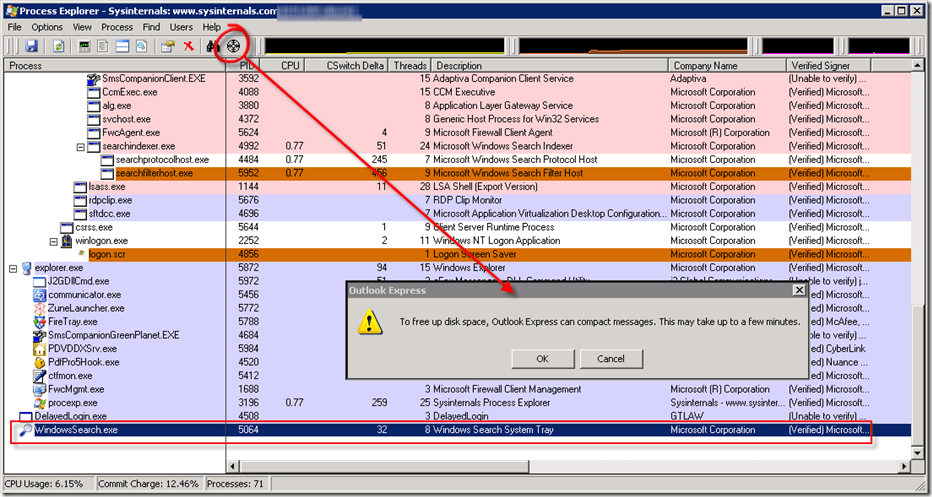Image resolution: width=932 pixels, height=497 pixels.
Task: Open the Options menu
Action: (x=47, y=27)
